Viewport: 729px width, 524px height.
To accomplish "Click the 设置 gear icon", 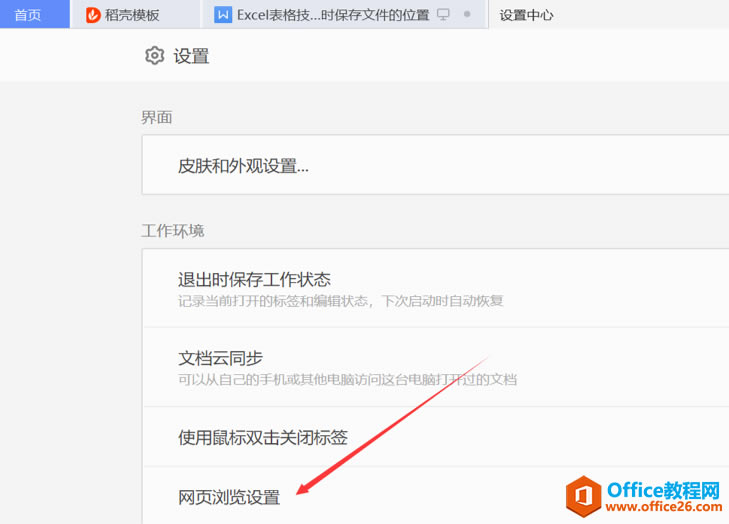I will click(154, 56).
